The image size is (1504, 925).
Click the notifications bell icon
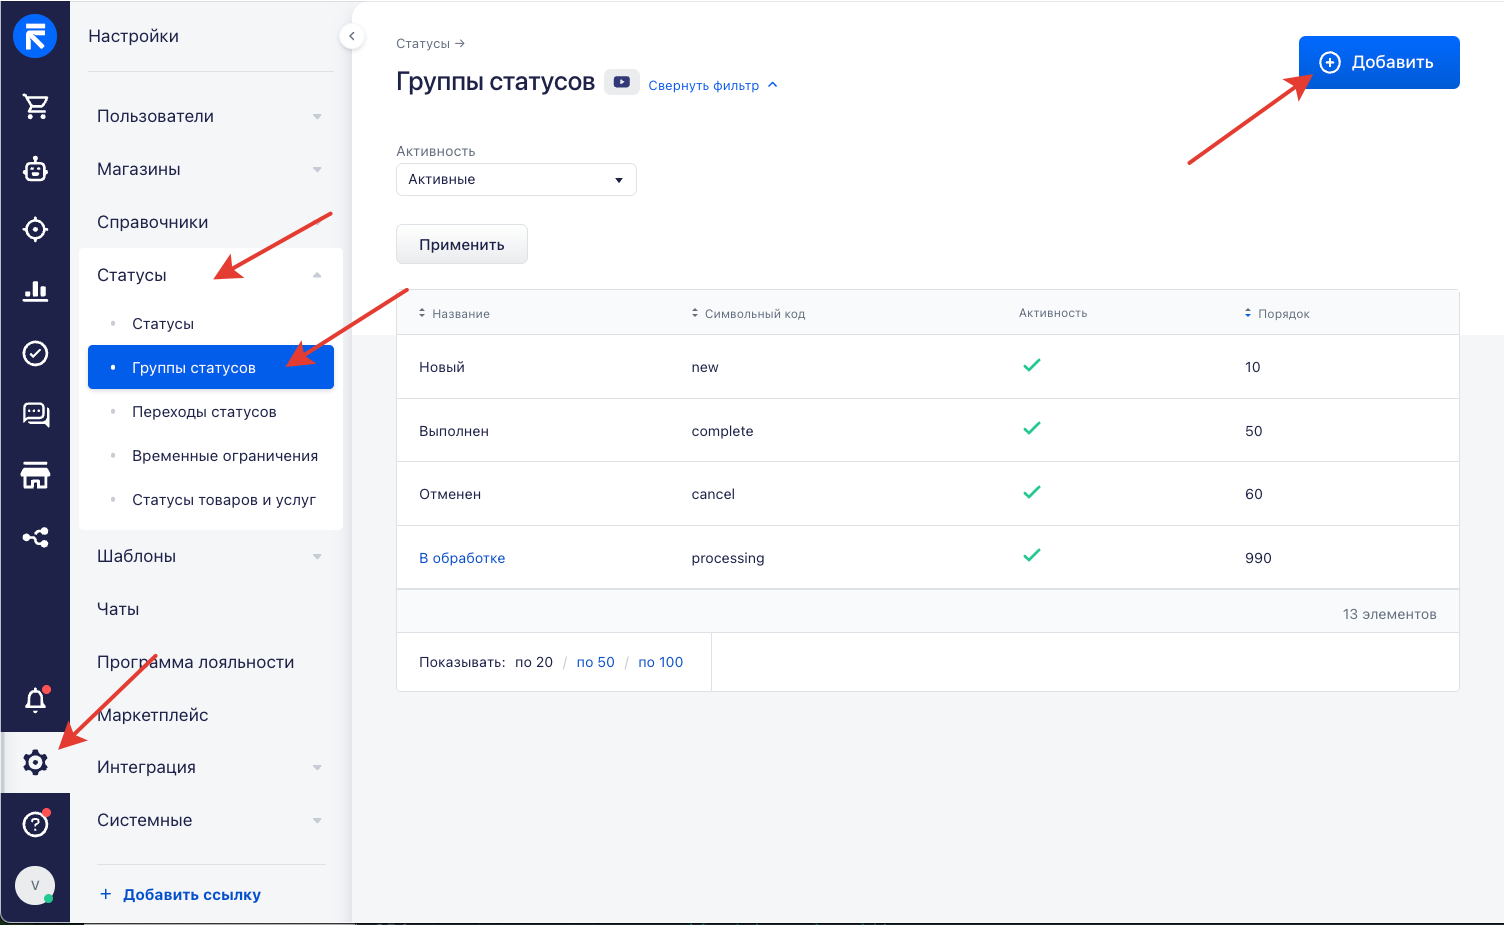click(x=35, y=700)
